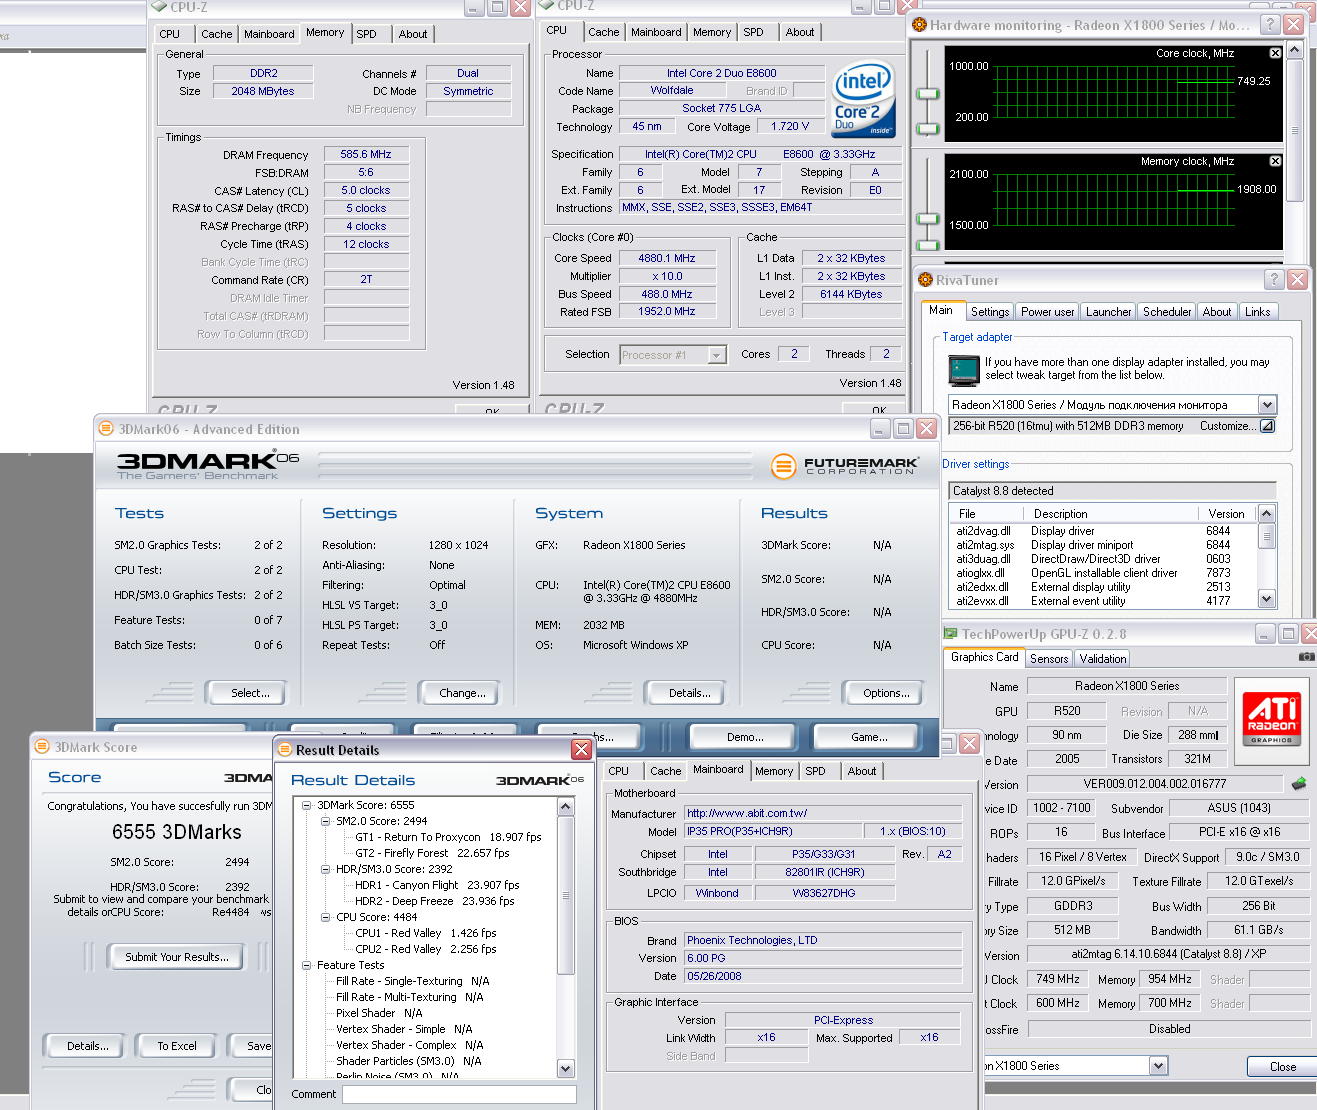Click the GPU-Z title bar chip icon

pos(950,634)
